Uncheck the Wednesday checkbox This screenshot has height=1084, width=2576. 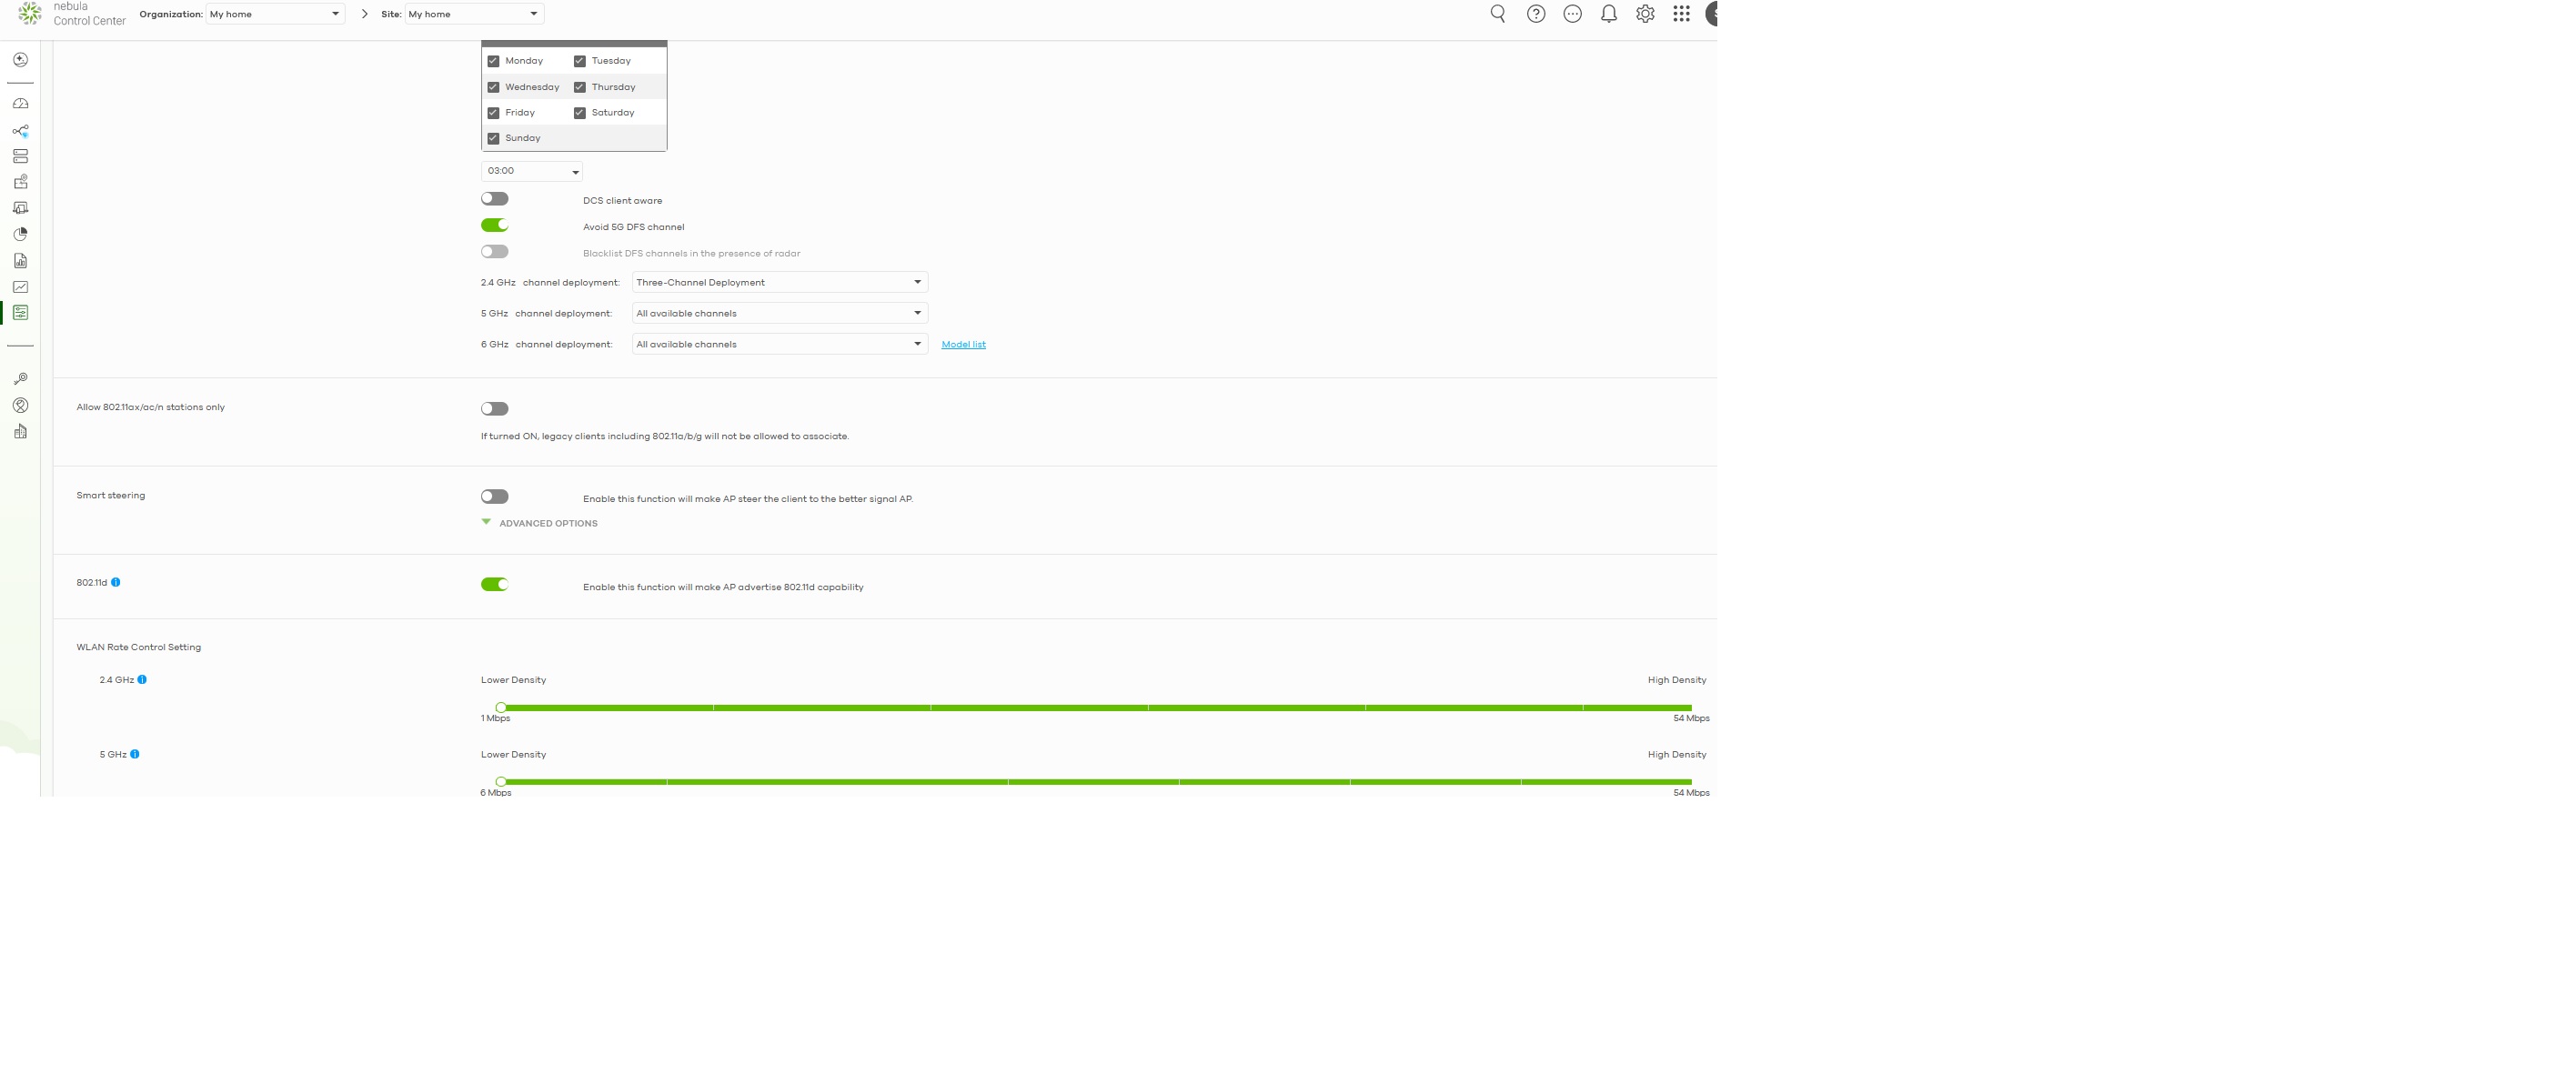[x=493, y=87]
